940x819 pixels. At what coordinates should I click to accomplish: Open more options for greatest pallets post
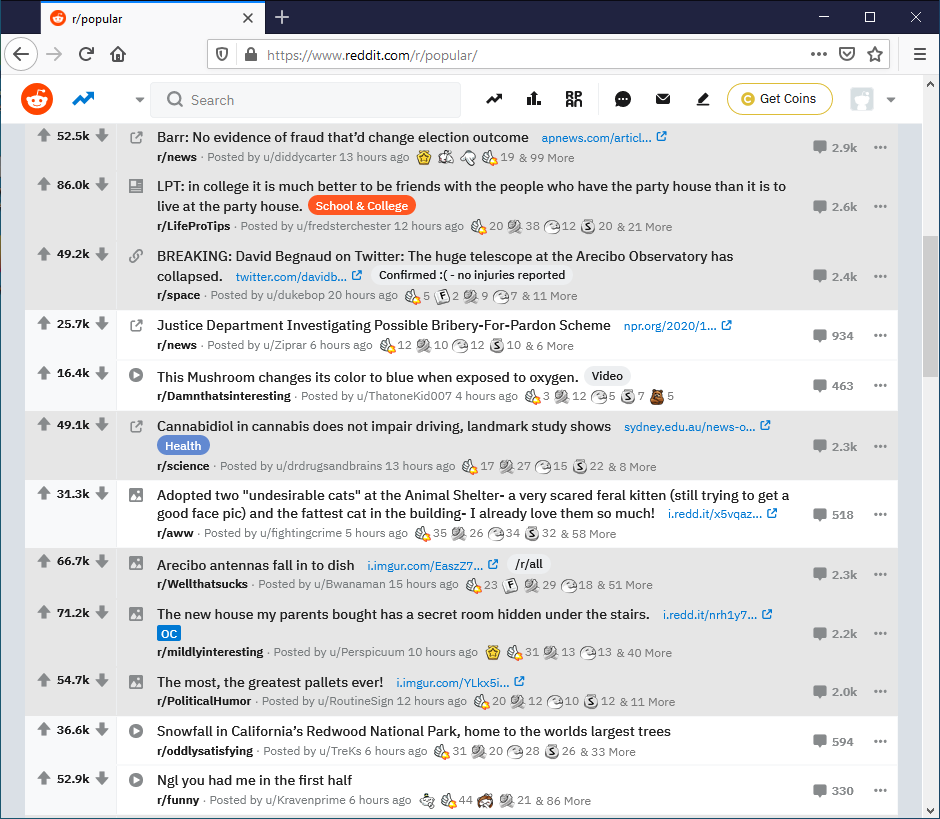[x=880, y=692]
